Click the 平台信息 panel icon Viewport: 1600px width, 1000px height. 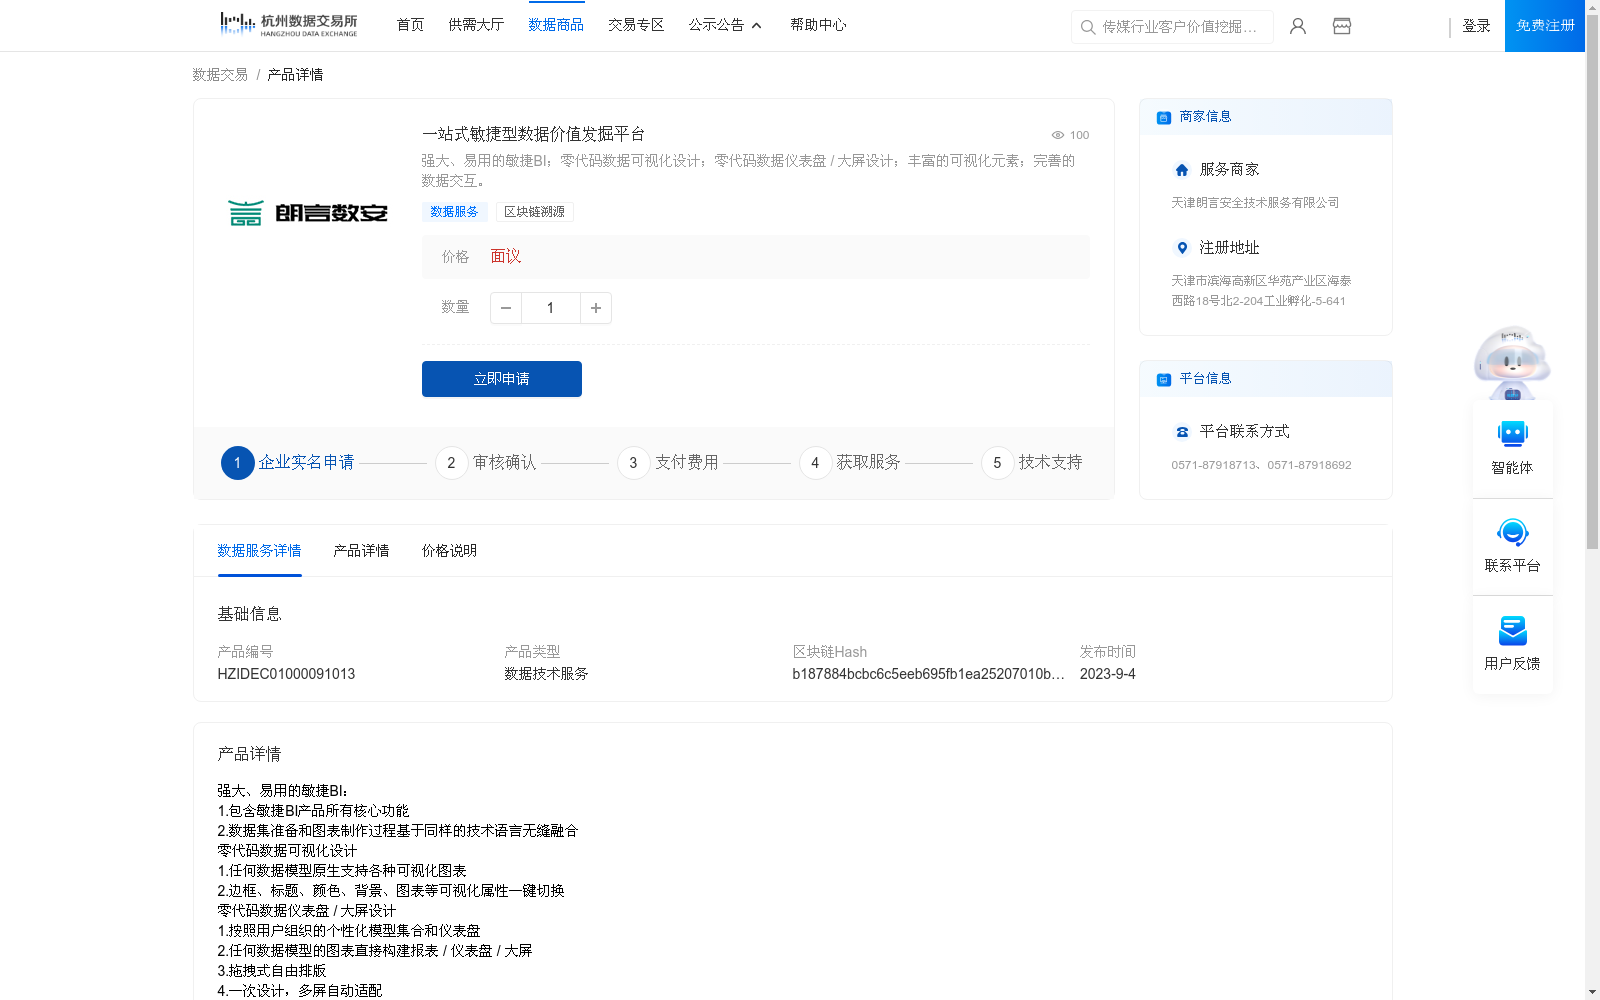click(x=1164, y=380)
